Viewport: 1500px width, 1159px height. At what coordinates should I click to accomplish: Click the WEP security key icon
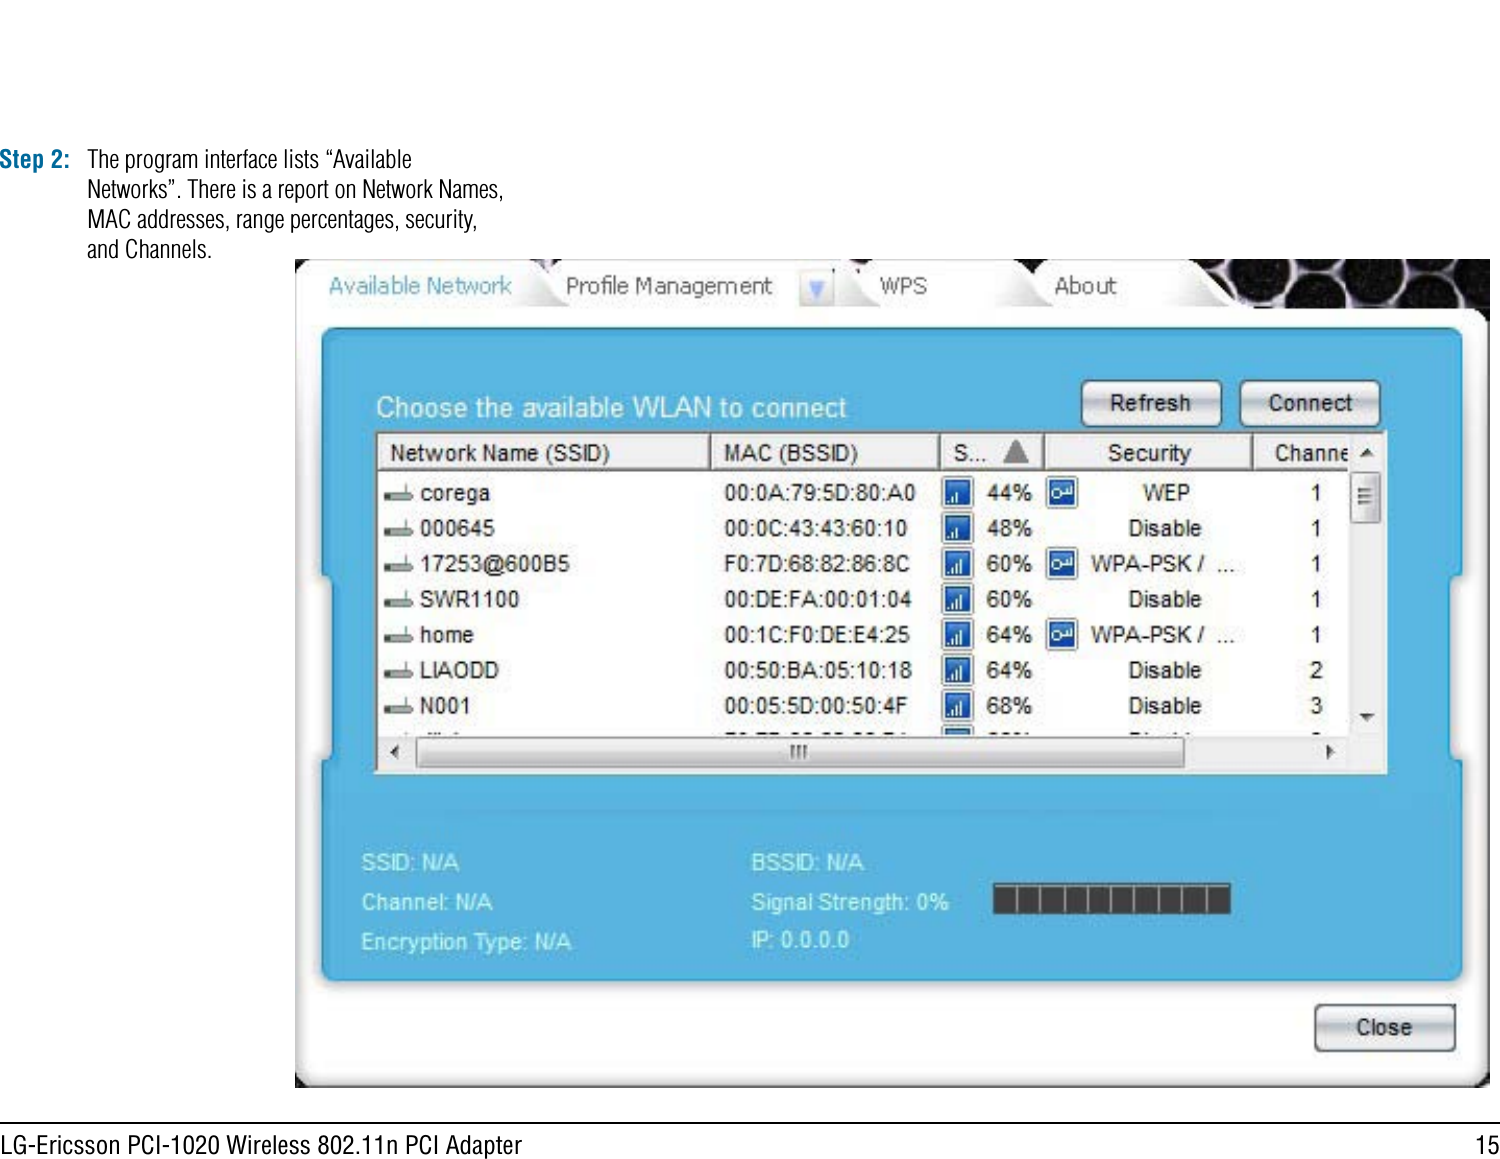(x=1062, y=492)
